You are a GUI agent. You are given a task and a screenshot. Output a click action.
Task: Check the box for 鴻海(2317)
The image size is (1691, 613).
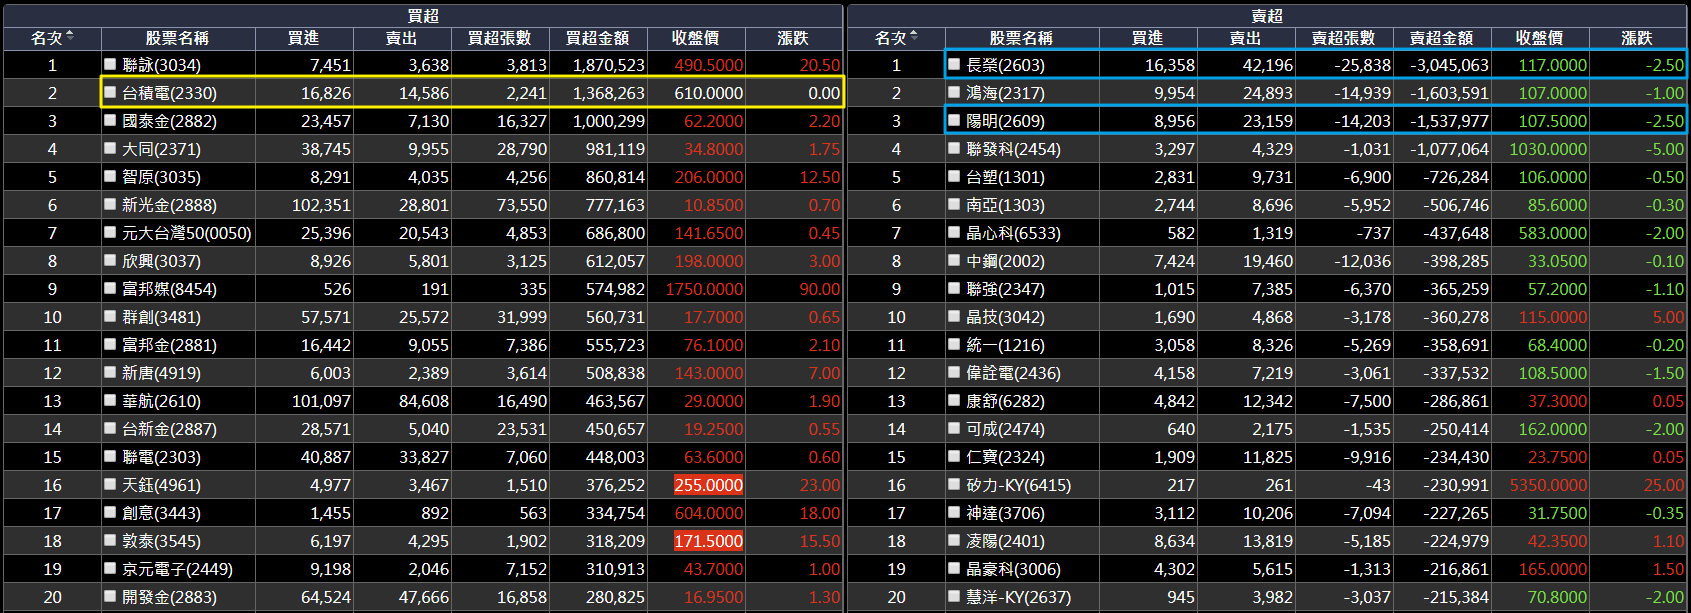click(955, 92)
